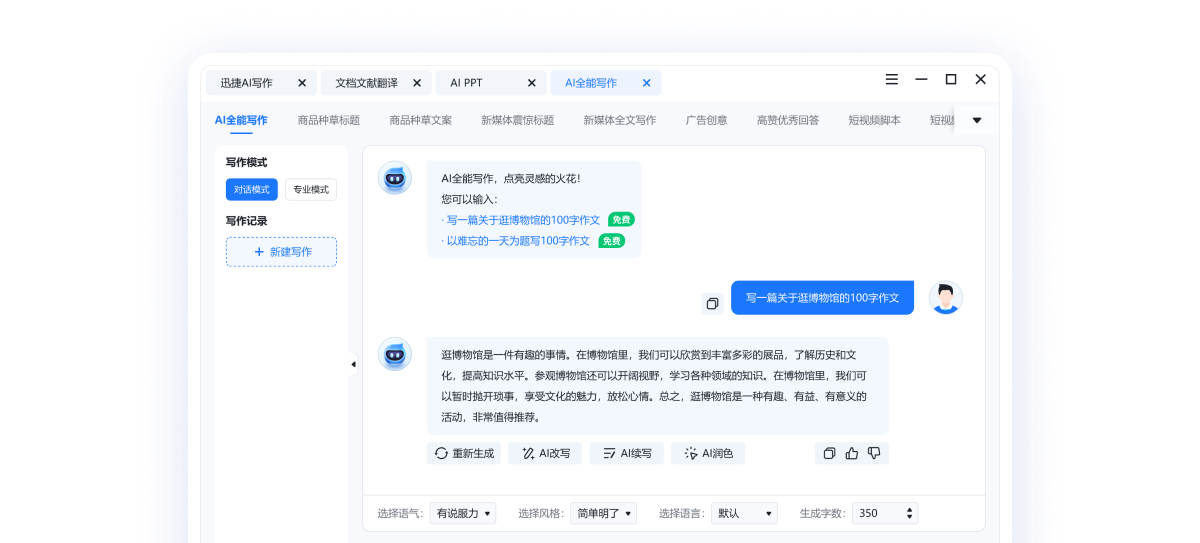Copy the user's sent message
This screenshot has height=543, width=1200.
[x=712, y=303]
